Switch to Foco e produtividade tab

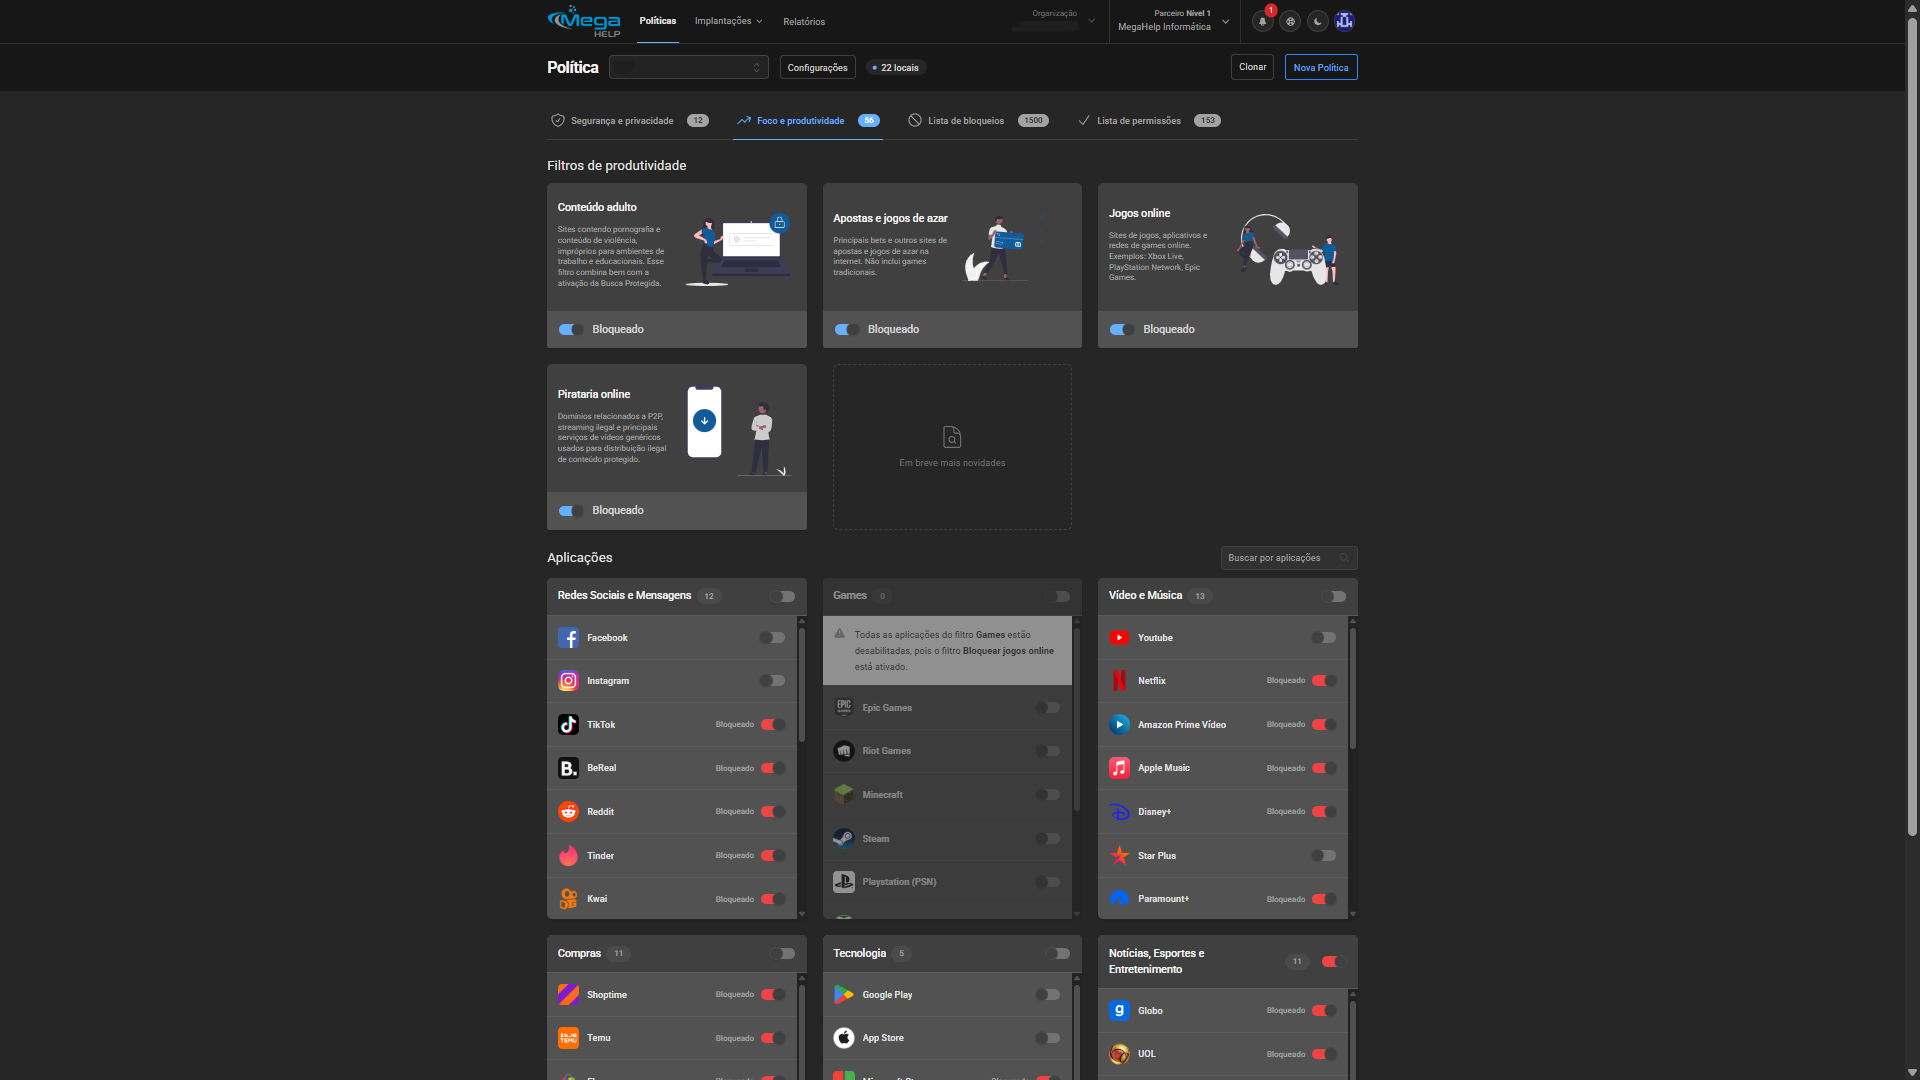pyautogui.click(x=808, y=121)
